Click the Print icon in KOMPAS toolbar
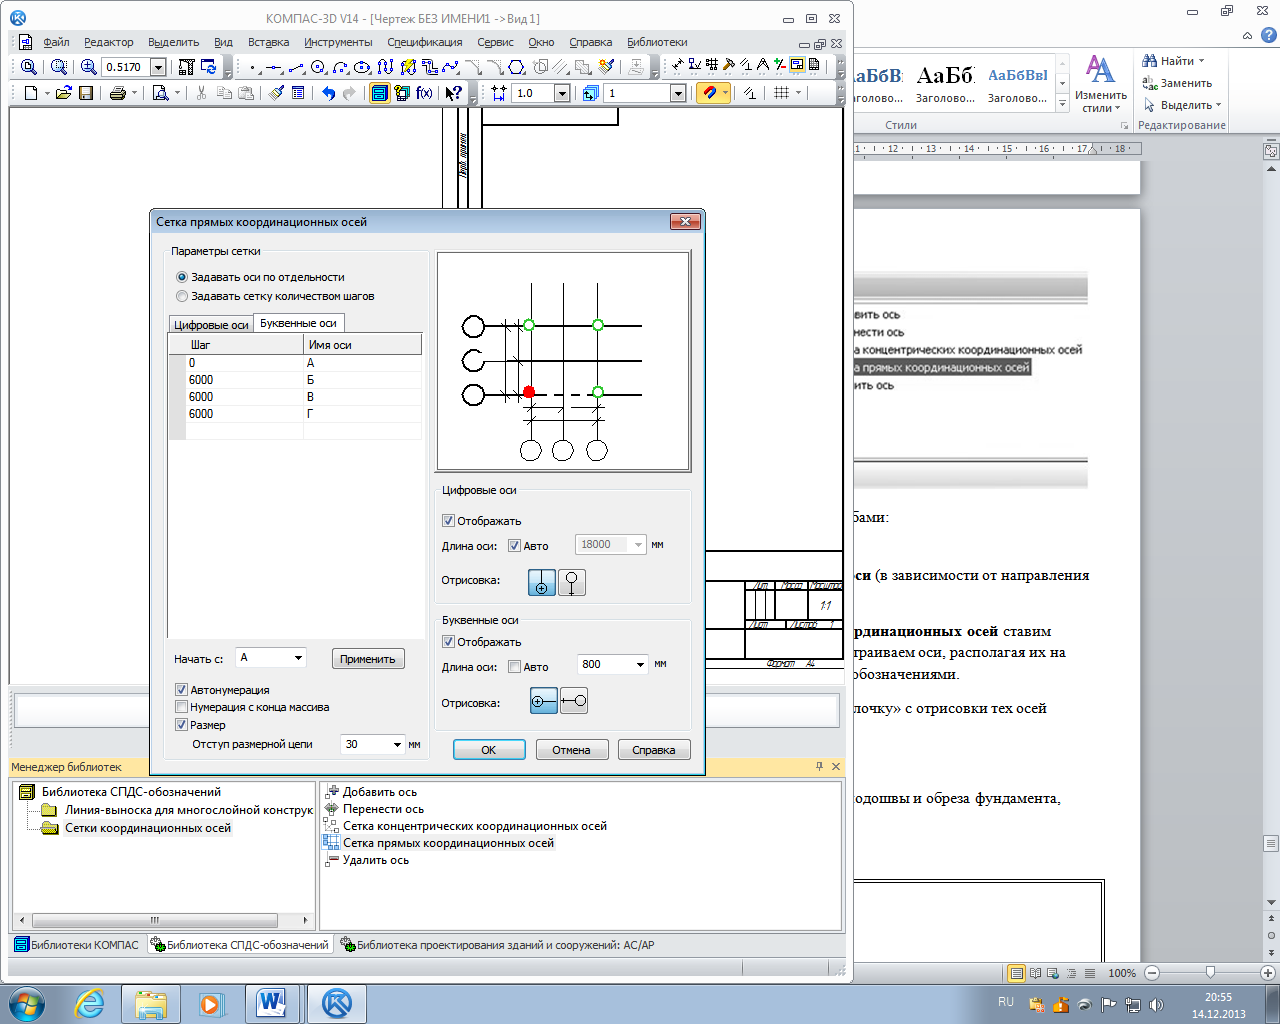The width and height of the screenshot is (1280, 1024). point(118,93)
